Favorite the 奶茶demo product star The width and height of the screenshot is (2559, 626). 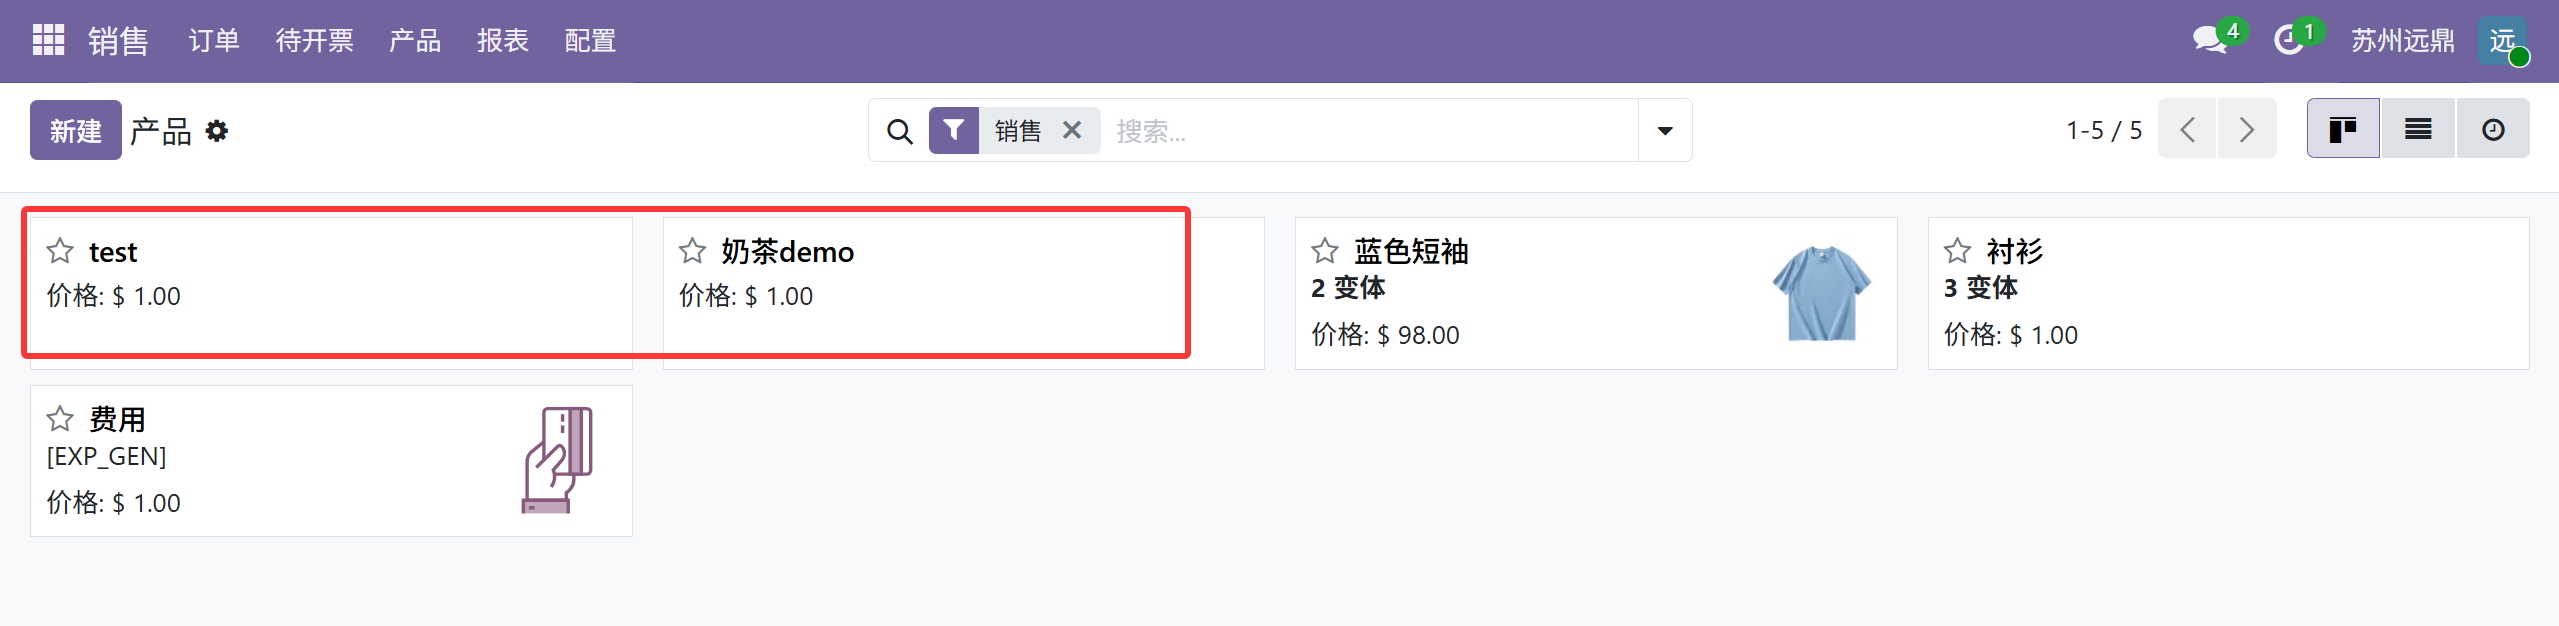693,251
